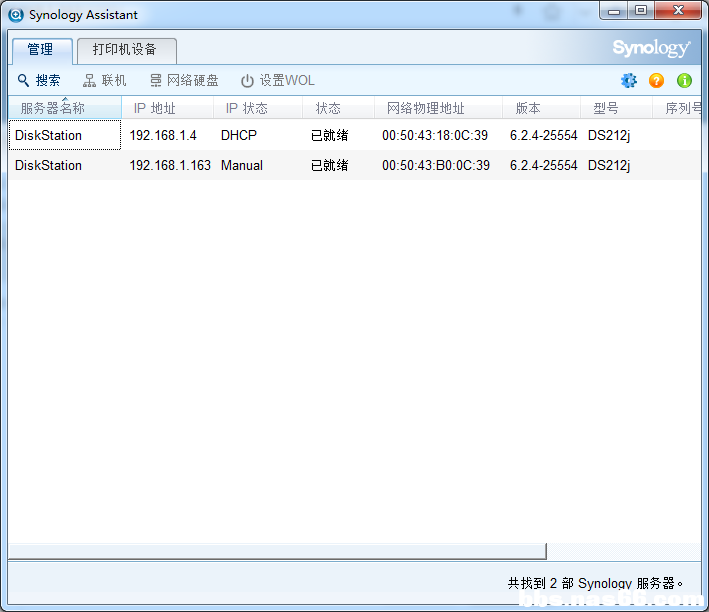This screenshot has width=709, height=612.
Task: Click the 状态 column header
Action: tap(338, 108)
